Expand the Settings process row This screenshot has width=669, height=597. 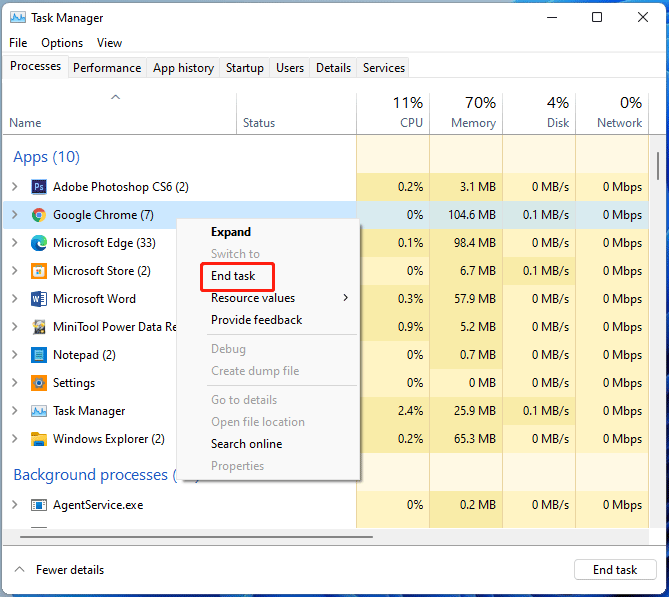[x=15, y=383]
